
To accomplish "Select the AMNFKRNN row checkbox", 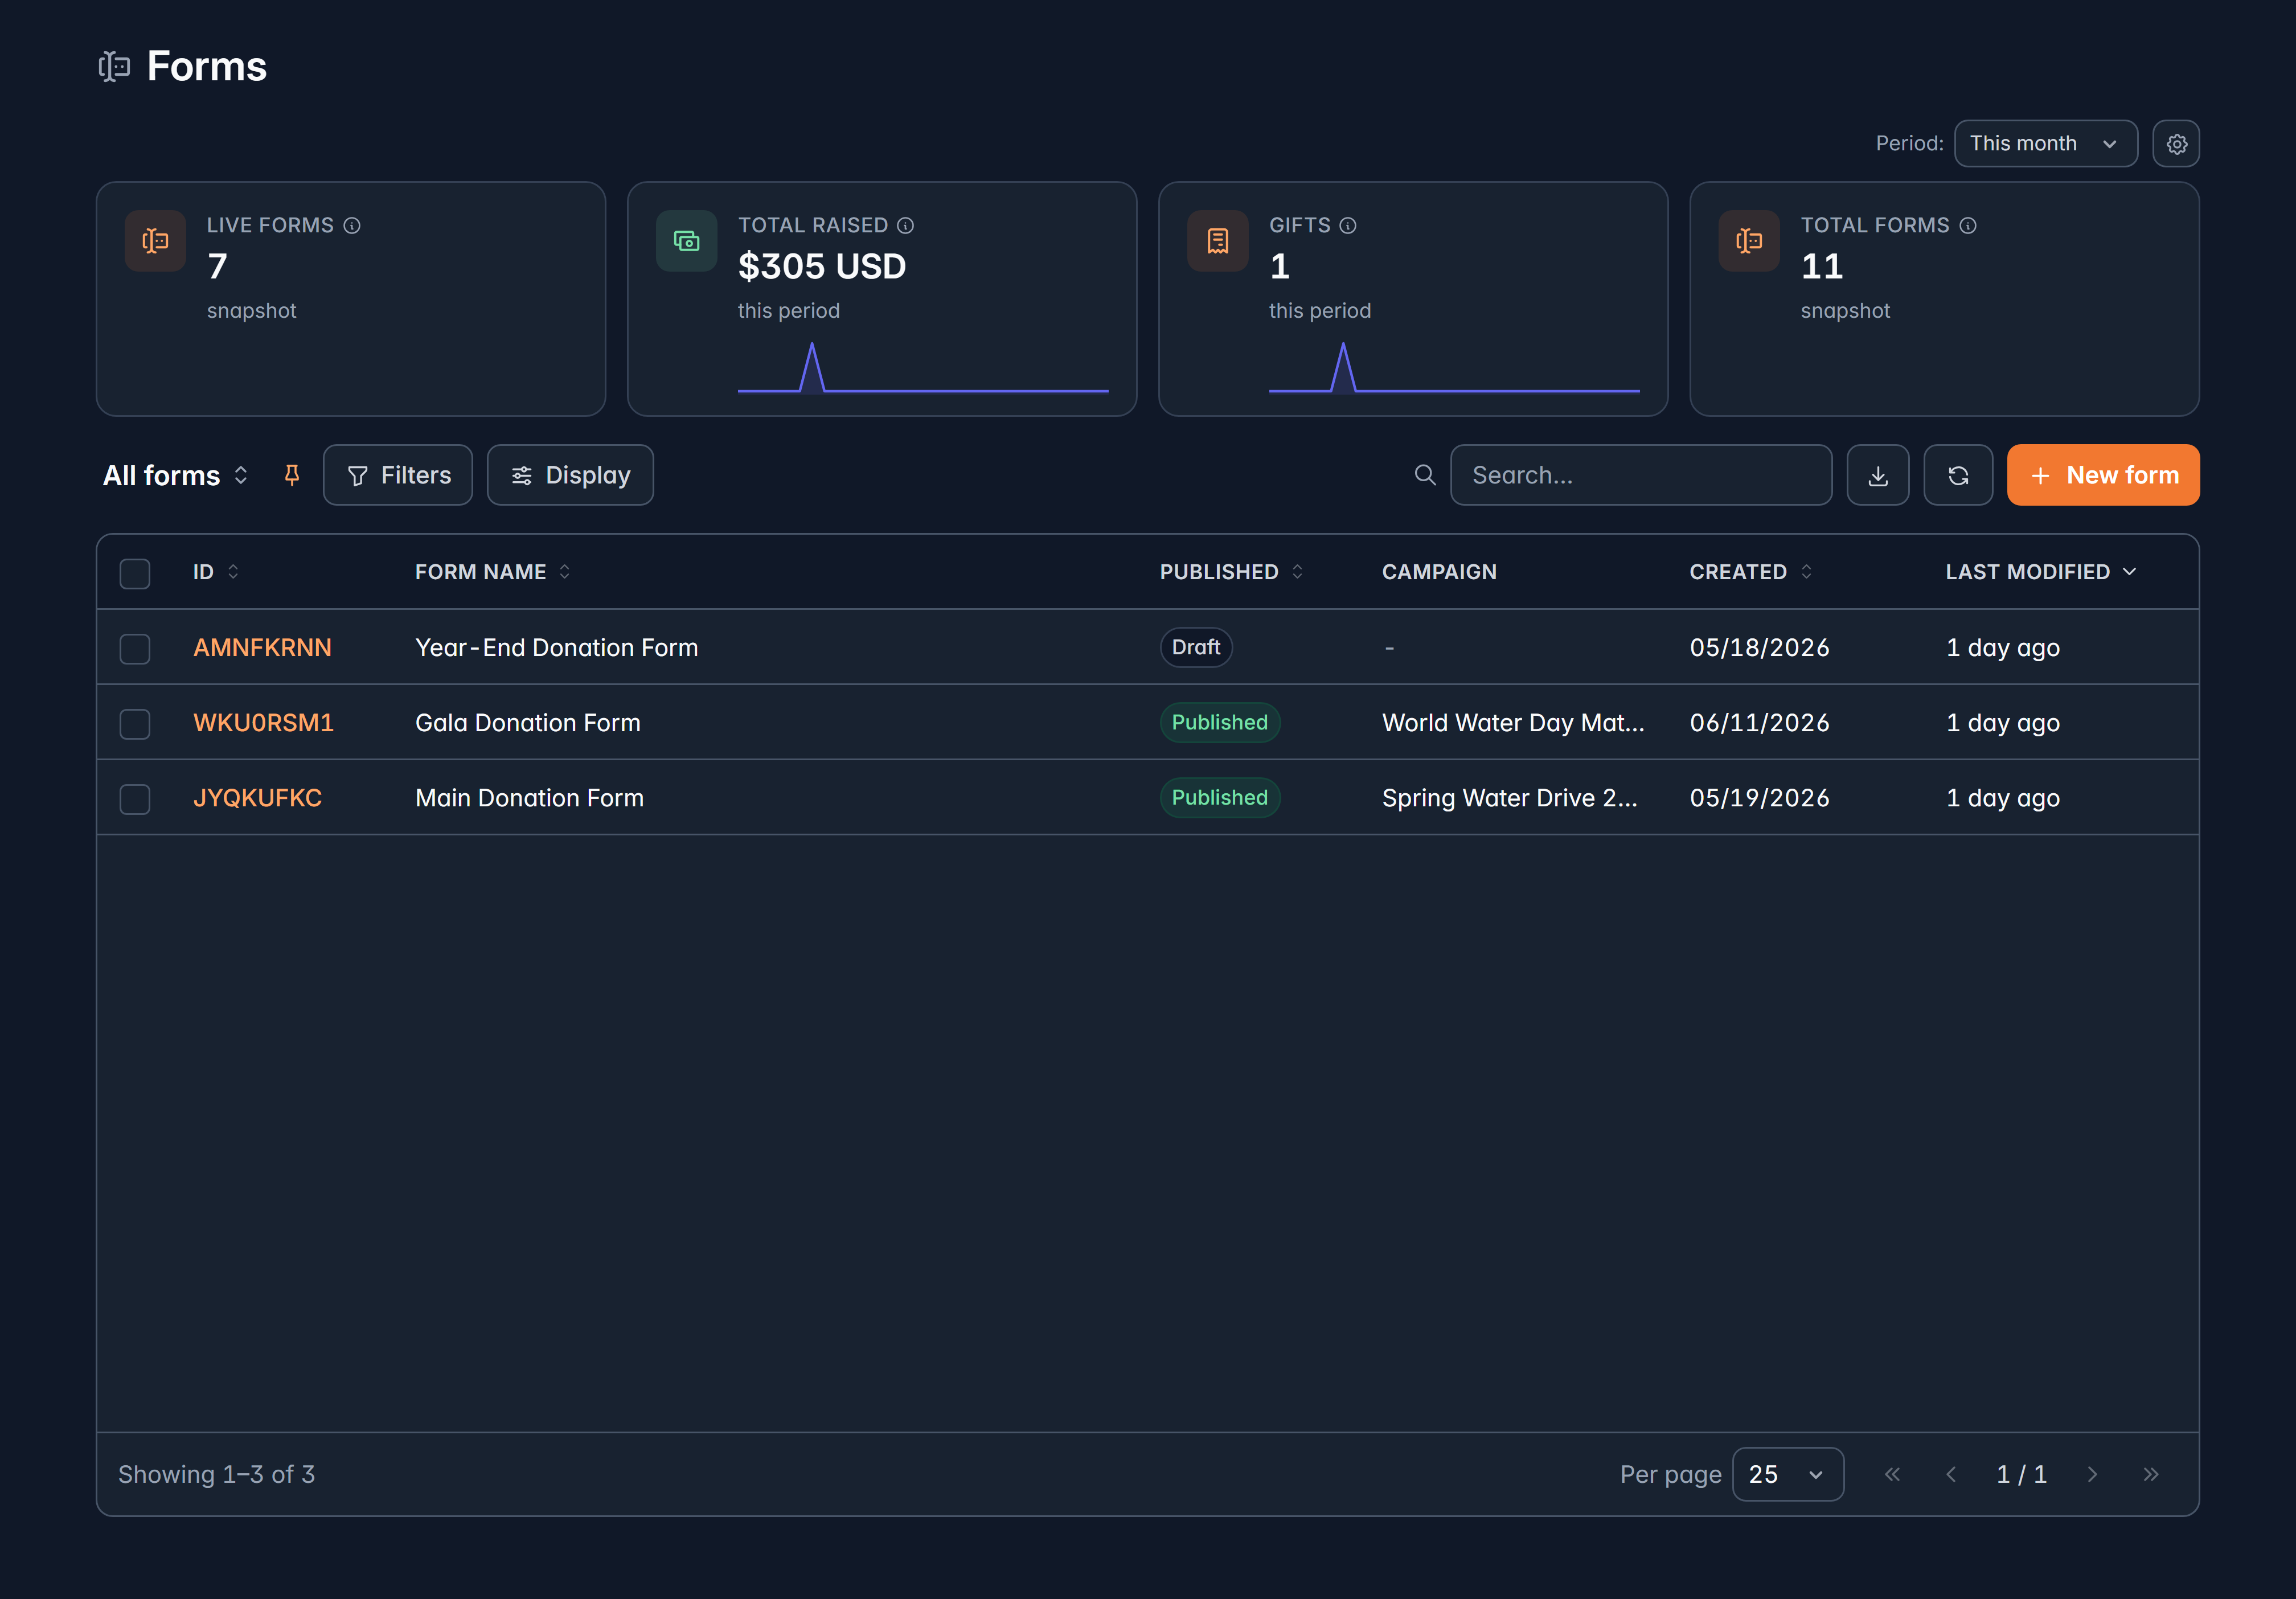I will click(x=135, y=648).
